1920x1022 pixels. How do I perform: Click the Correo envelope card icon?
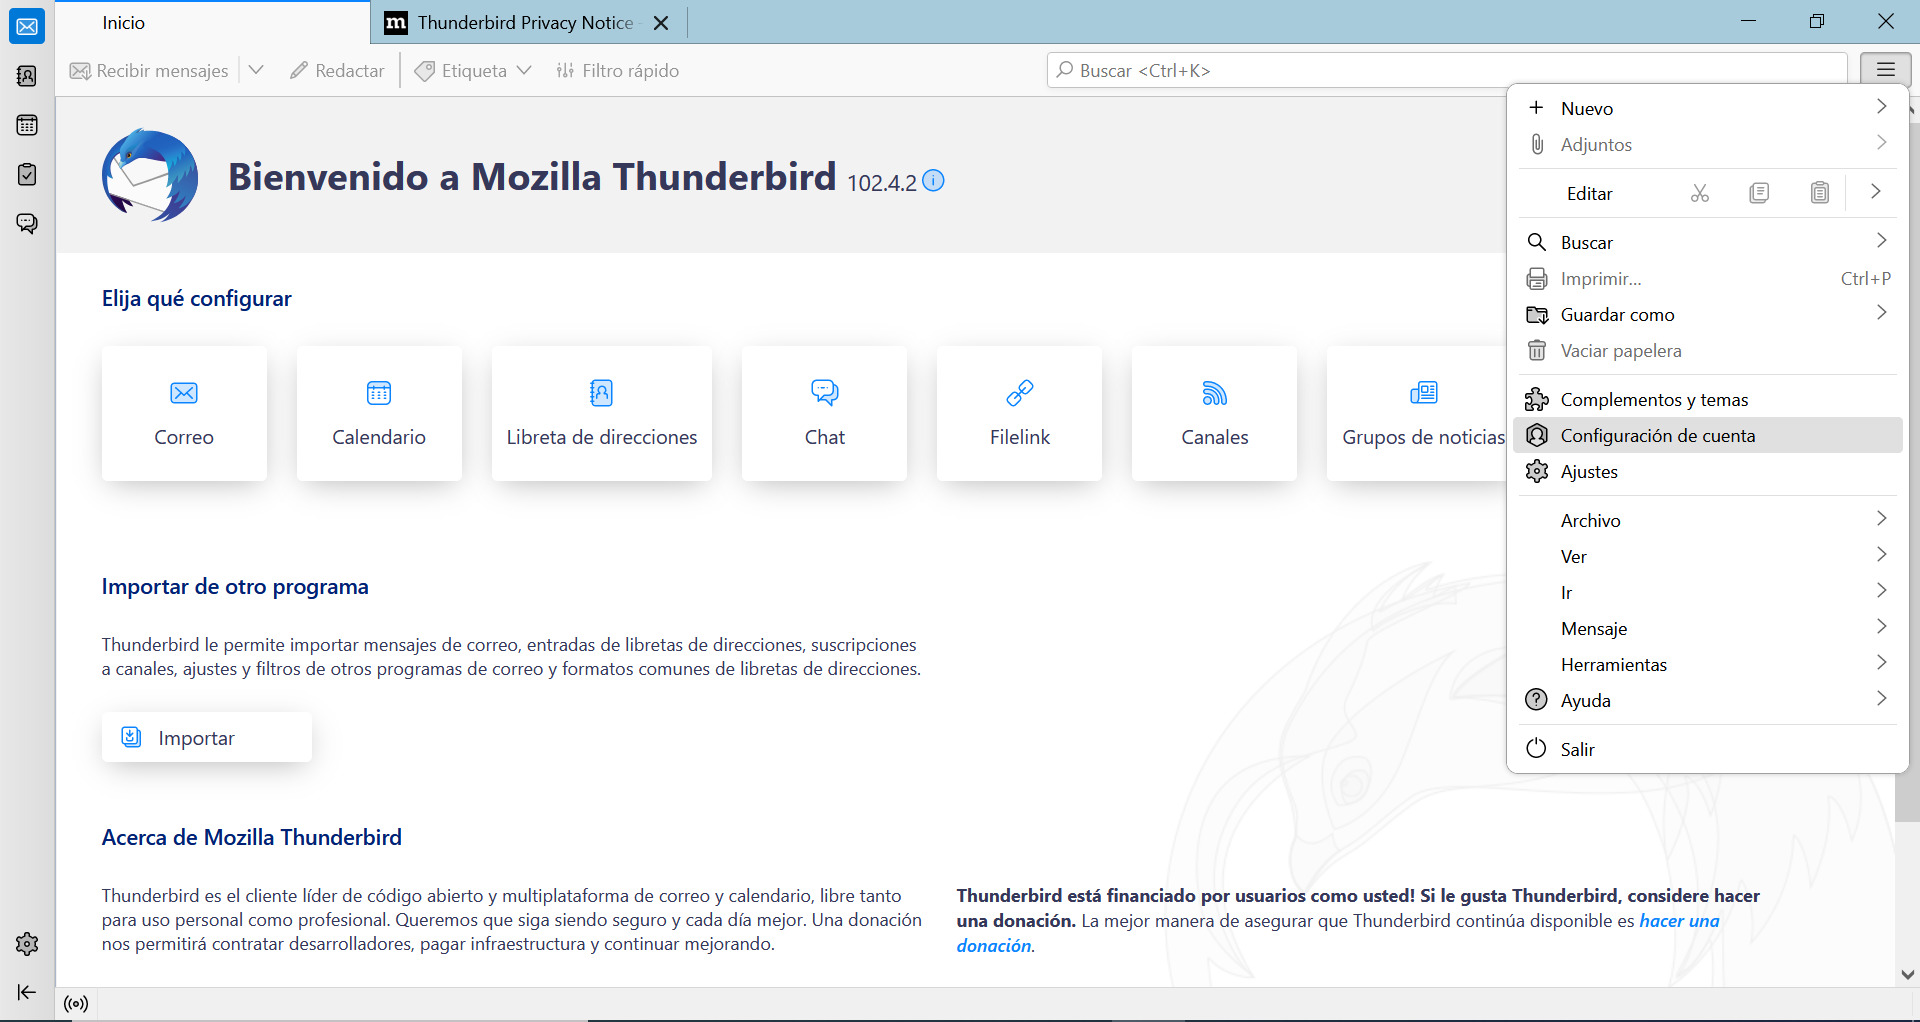184,393
